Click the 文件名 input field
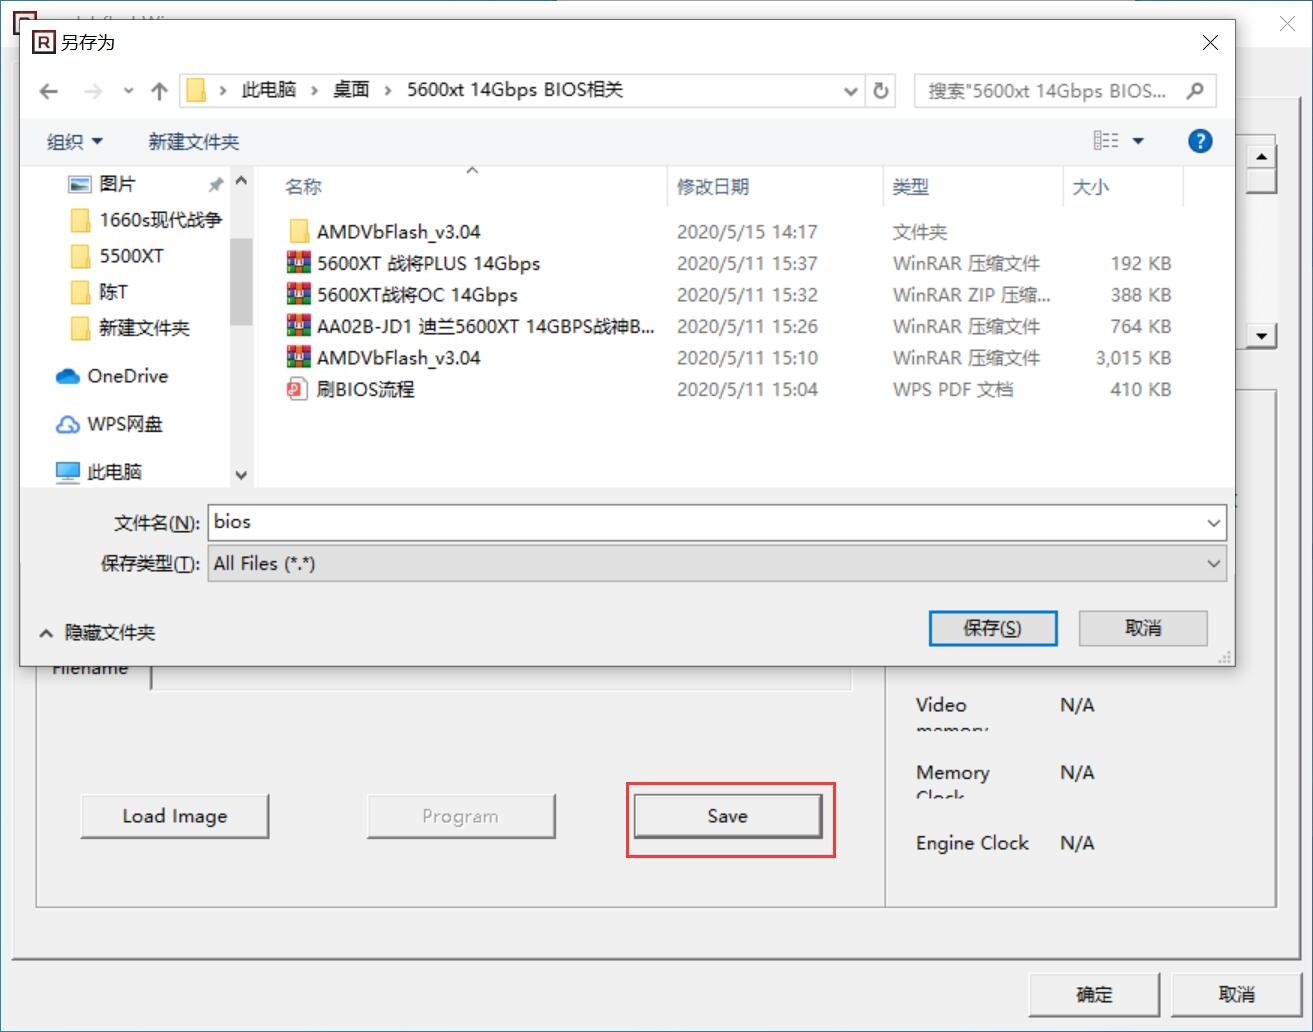Viewport: 1313px width, 1032px height. pos(700,522)
